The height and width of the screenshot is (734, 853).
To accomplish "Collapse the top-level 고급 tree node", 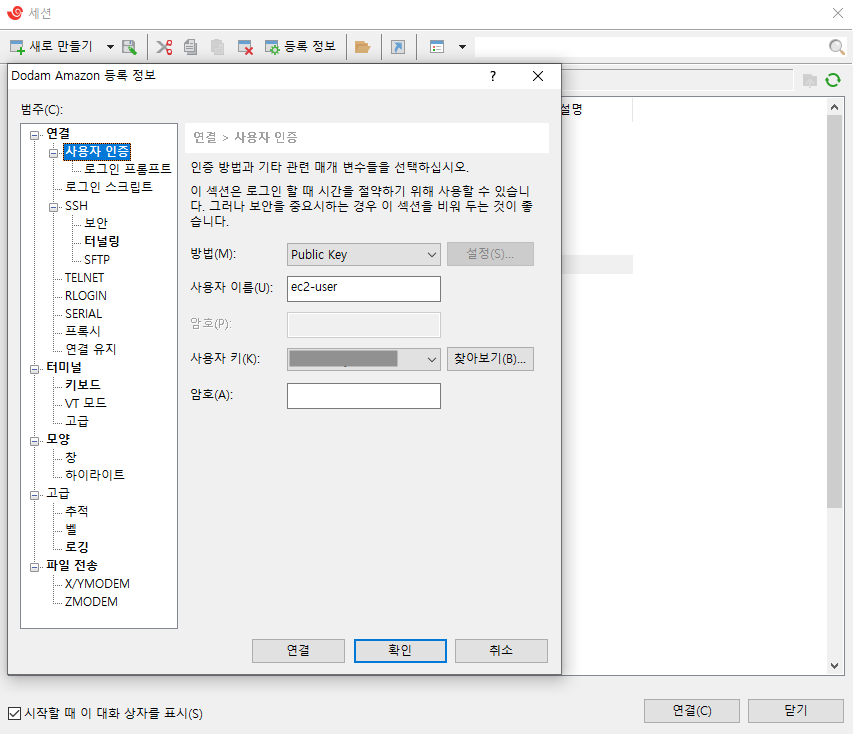I will [x=35, y=495].
